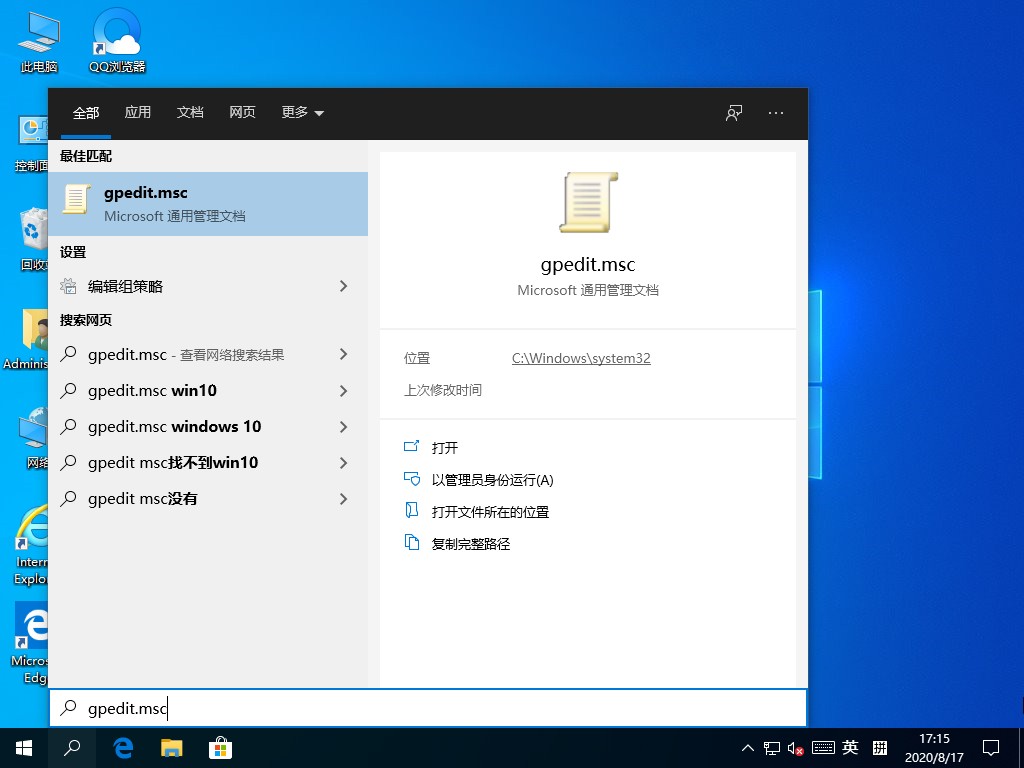Click the muted speaker icon in tray
This screenshot has height=768, width=1024.
coord(795,747)
